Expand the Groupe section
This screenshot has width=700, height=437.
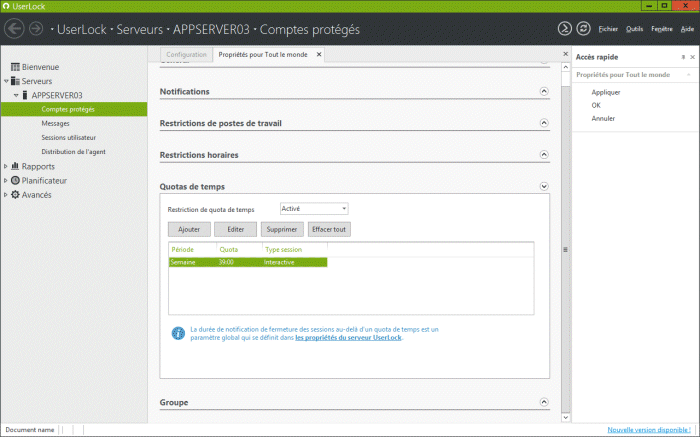(x=544, y=402)
